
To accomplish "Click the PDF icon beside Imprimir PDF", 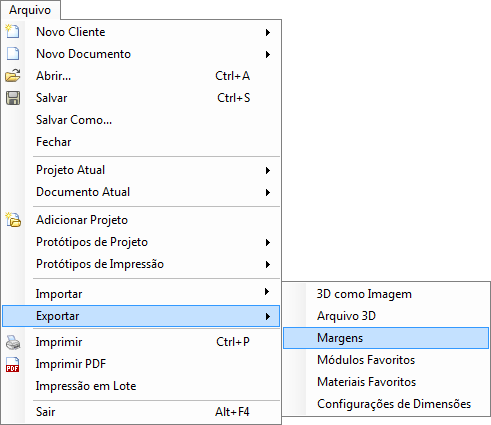I will pos(13,364).
